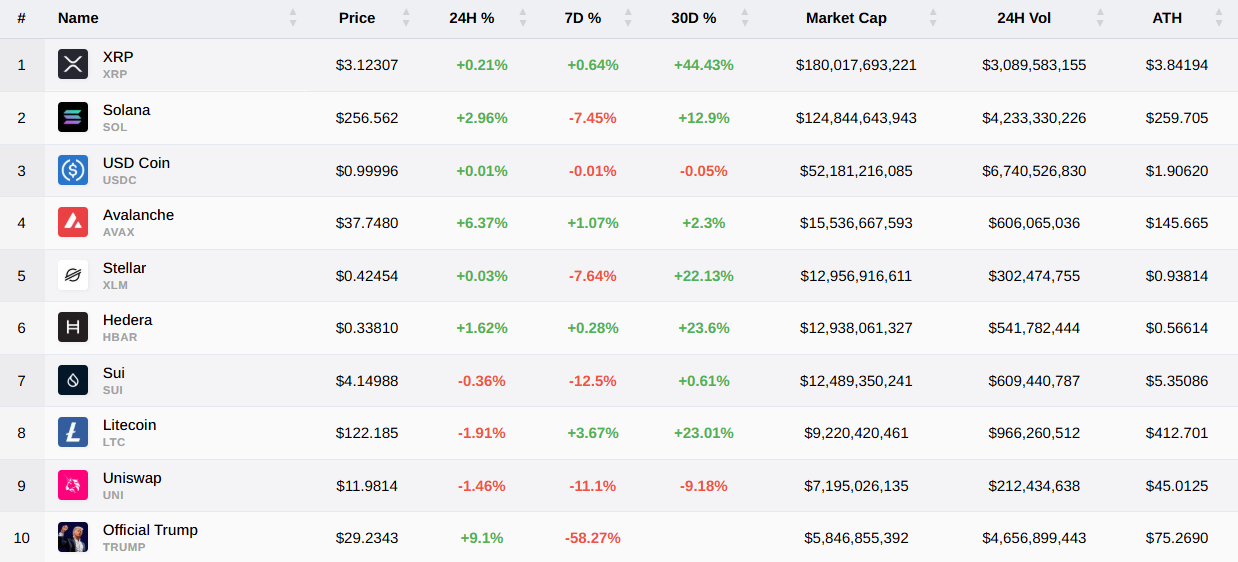
Task: Click the USD Coin logo icon
Action: point(73,170)
